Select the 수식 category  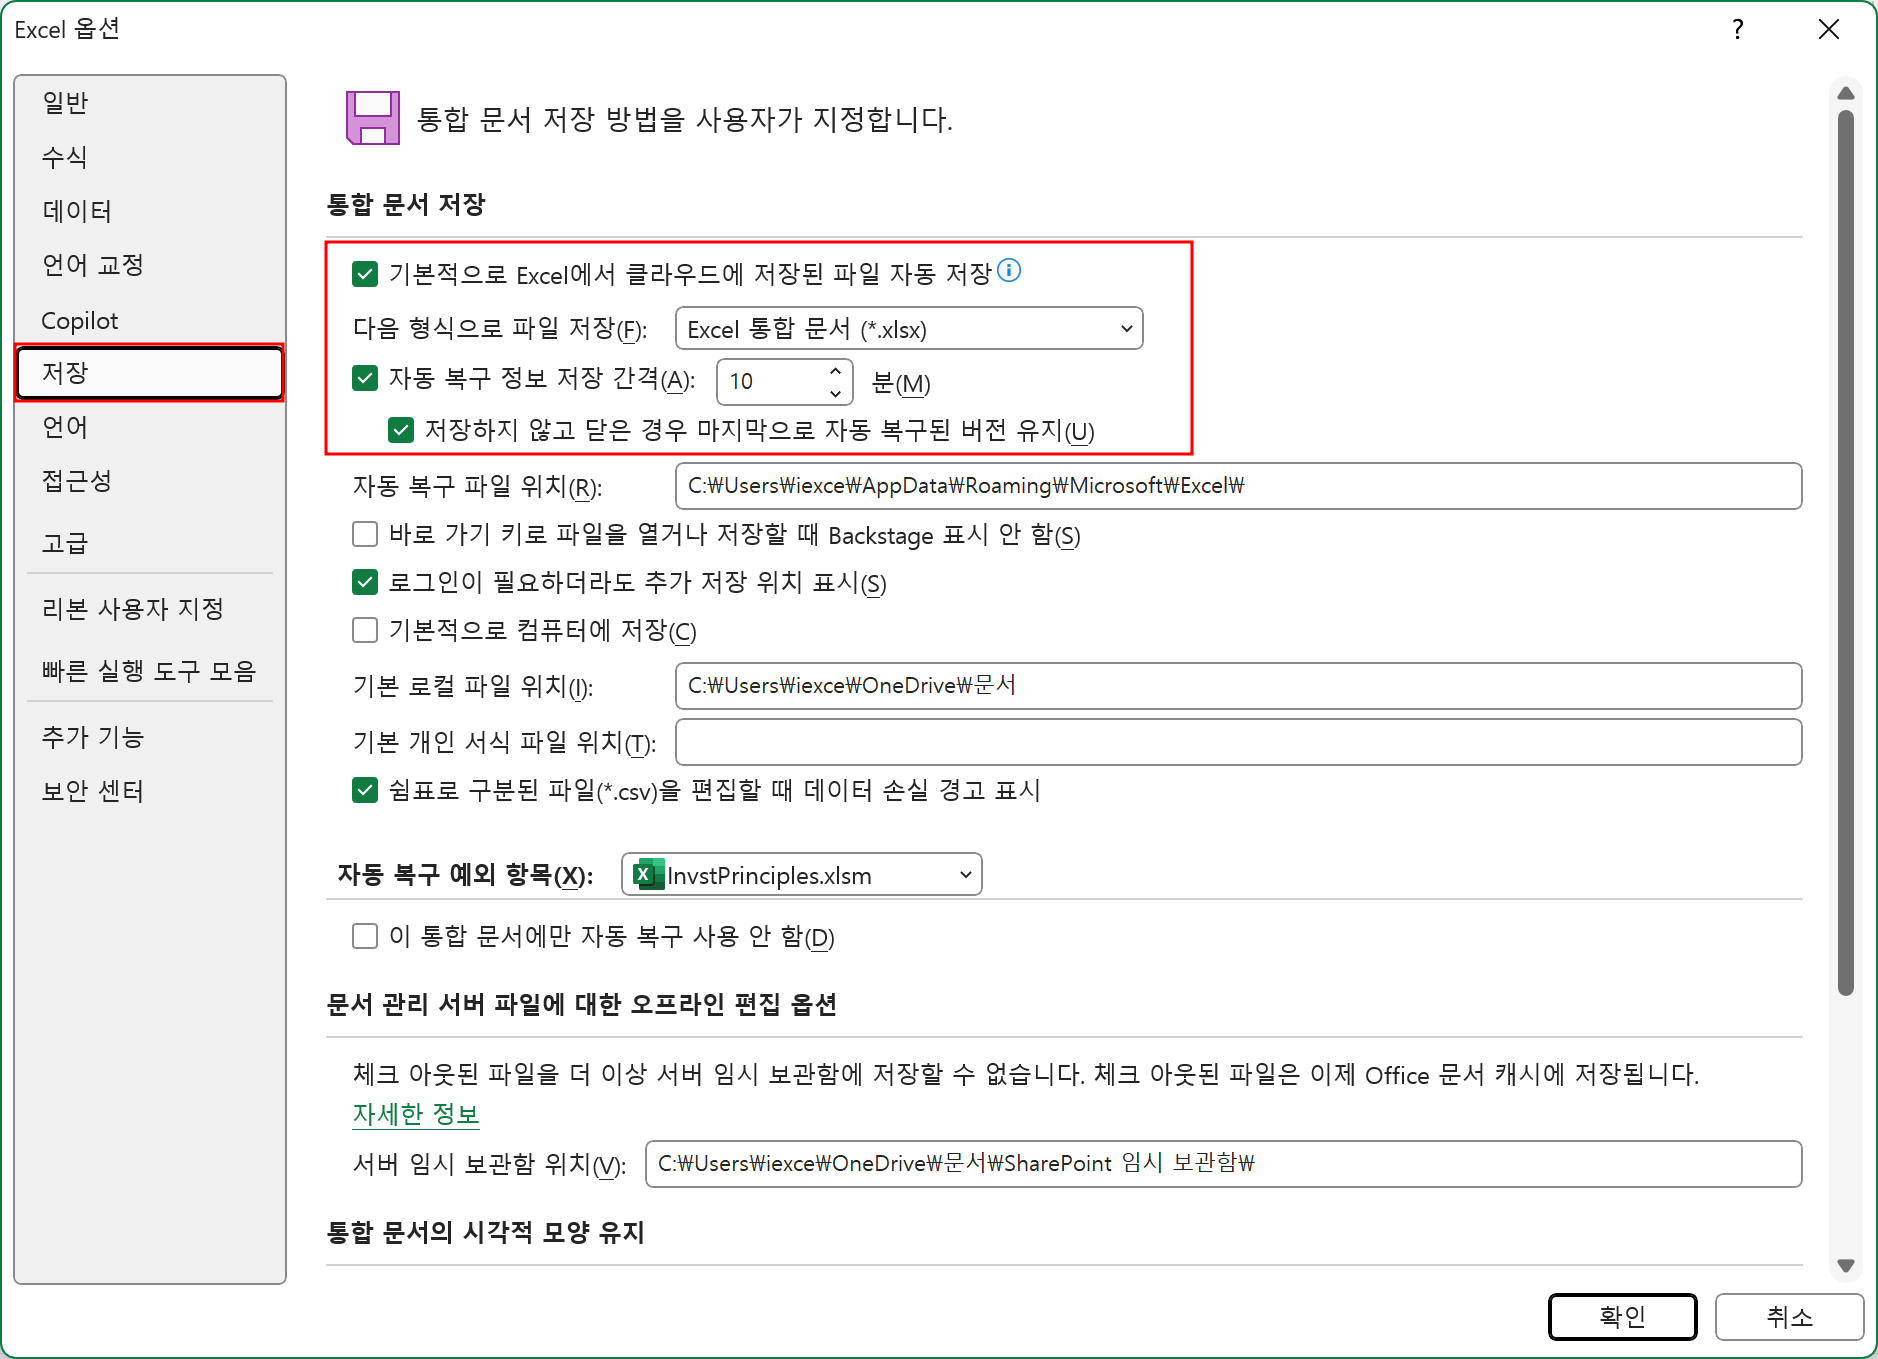click(150, 157)
